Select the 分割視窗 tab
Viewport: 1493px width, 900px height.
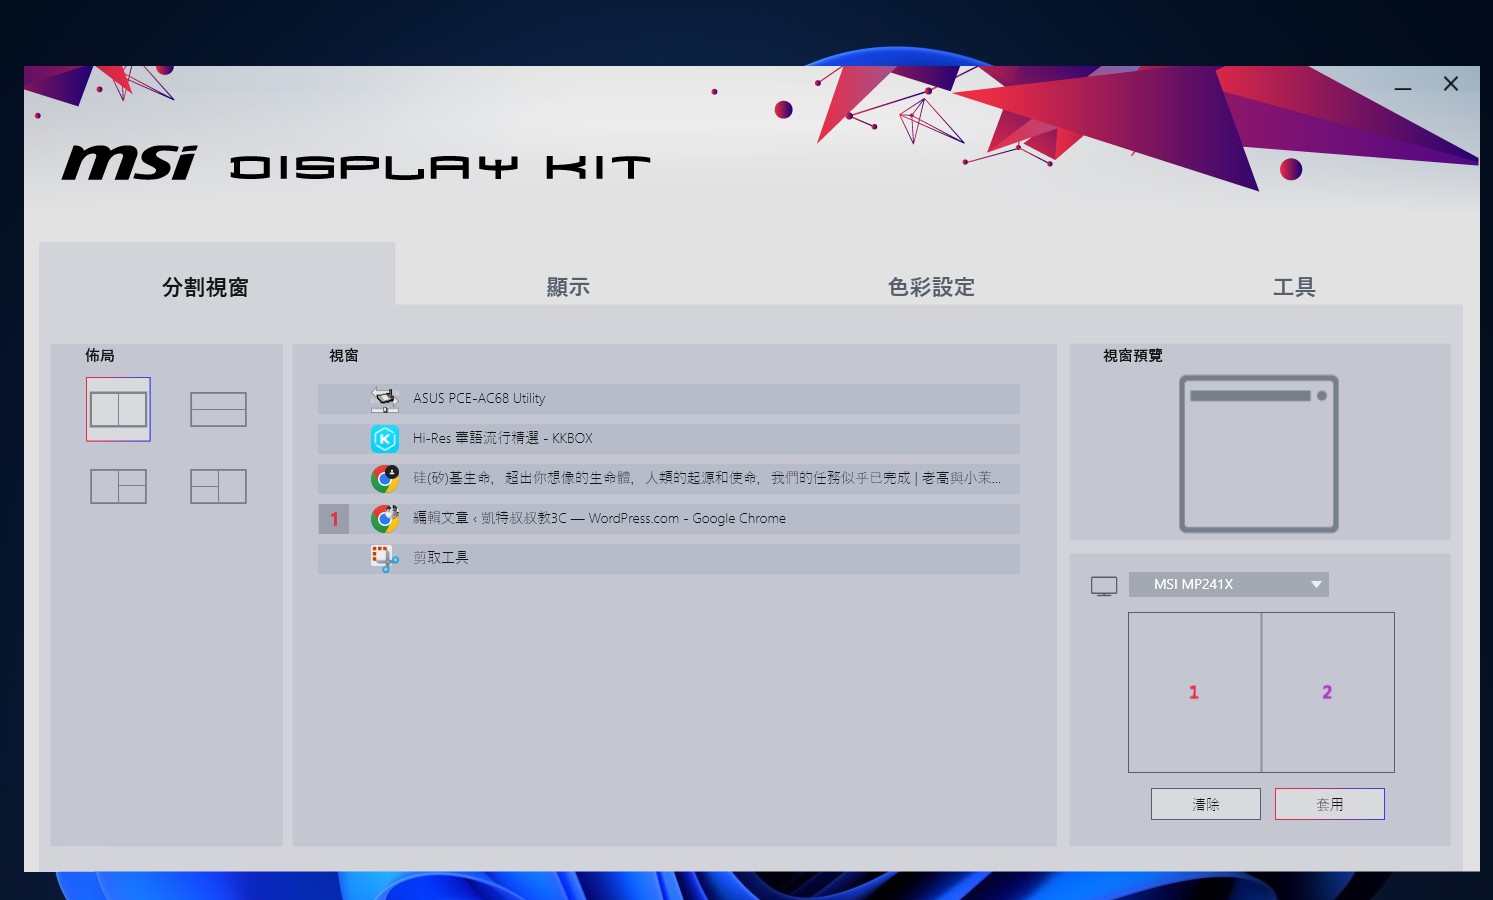tap(205, 287)
